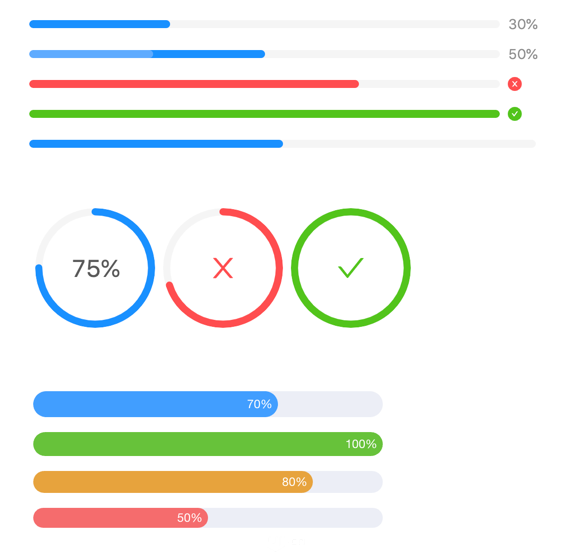573x557 pixels.
Task: Click the green success checkmark status icon
Action: click(515, 114)
